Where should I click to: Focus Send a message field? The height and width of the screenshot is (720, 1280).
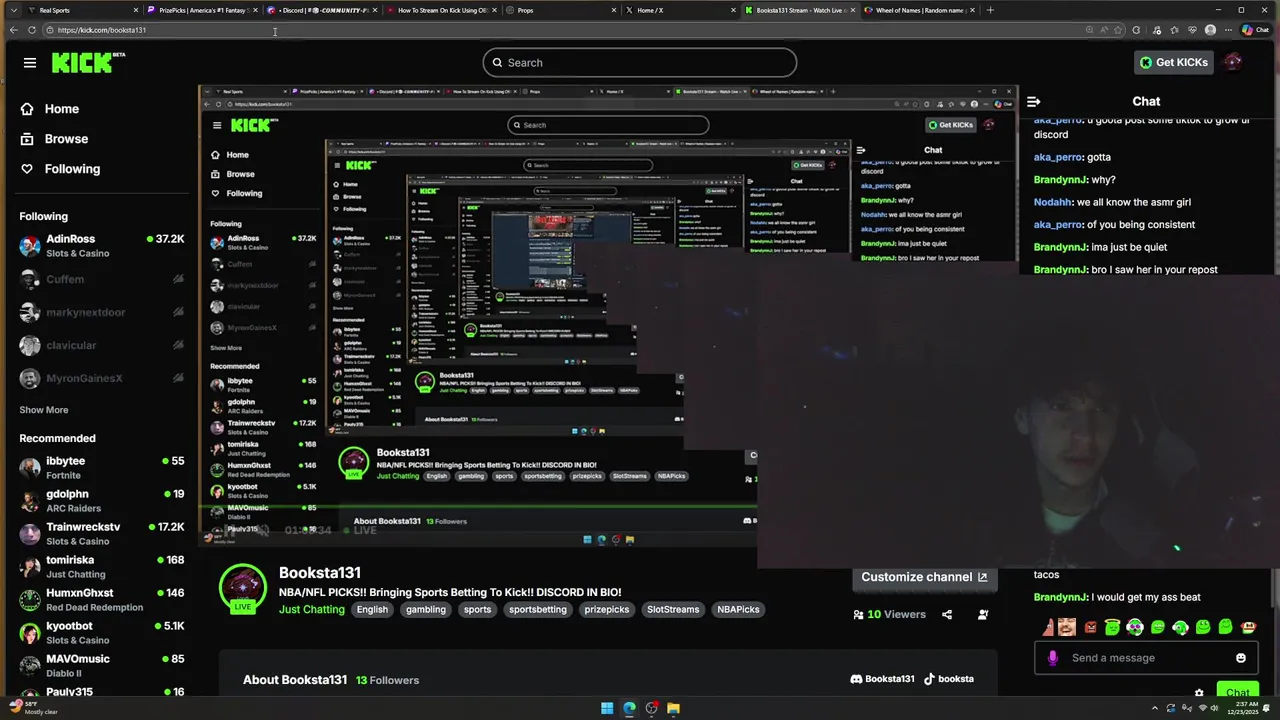point(1144,658)
